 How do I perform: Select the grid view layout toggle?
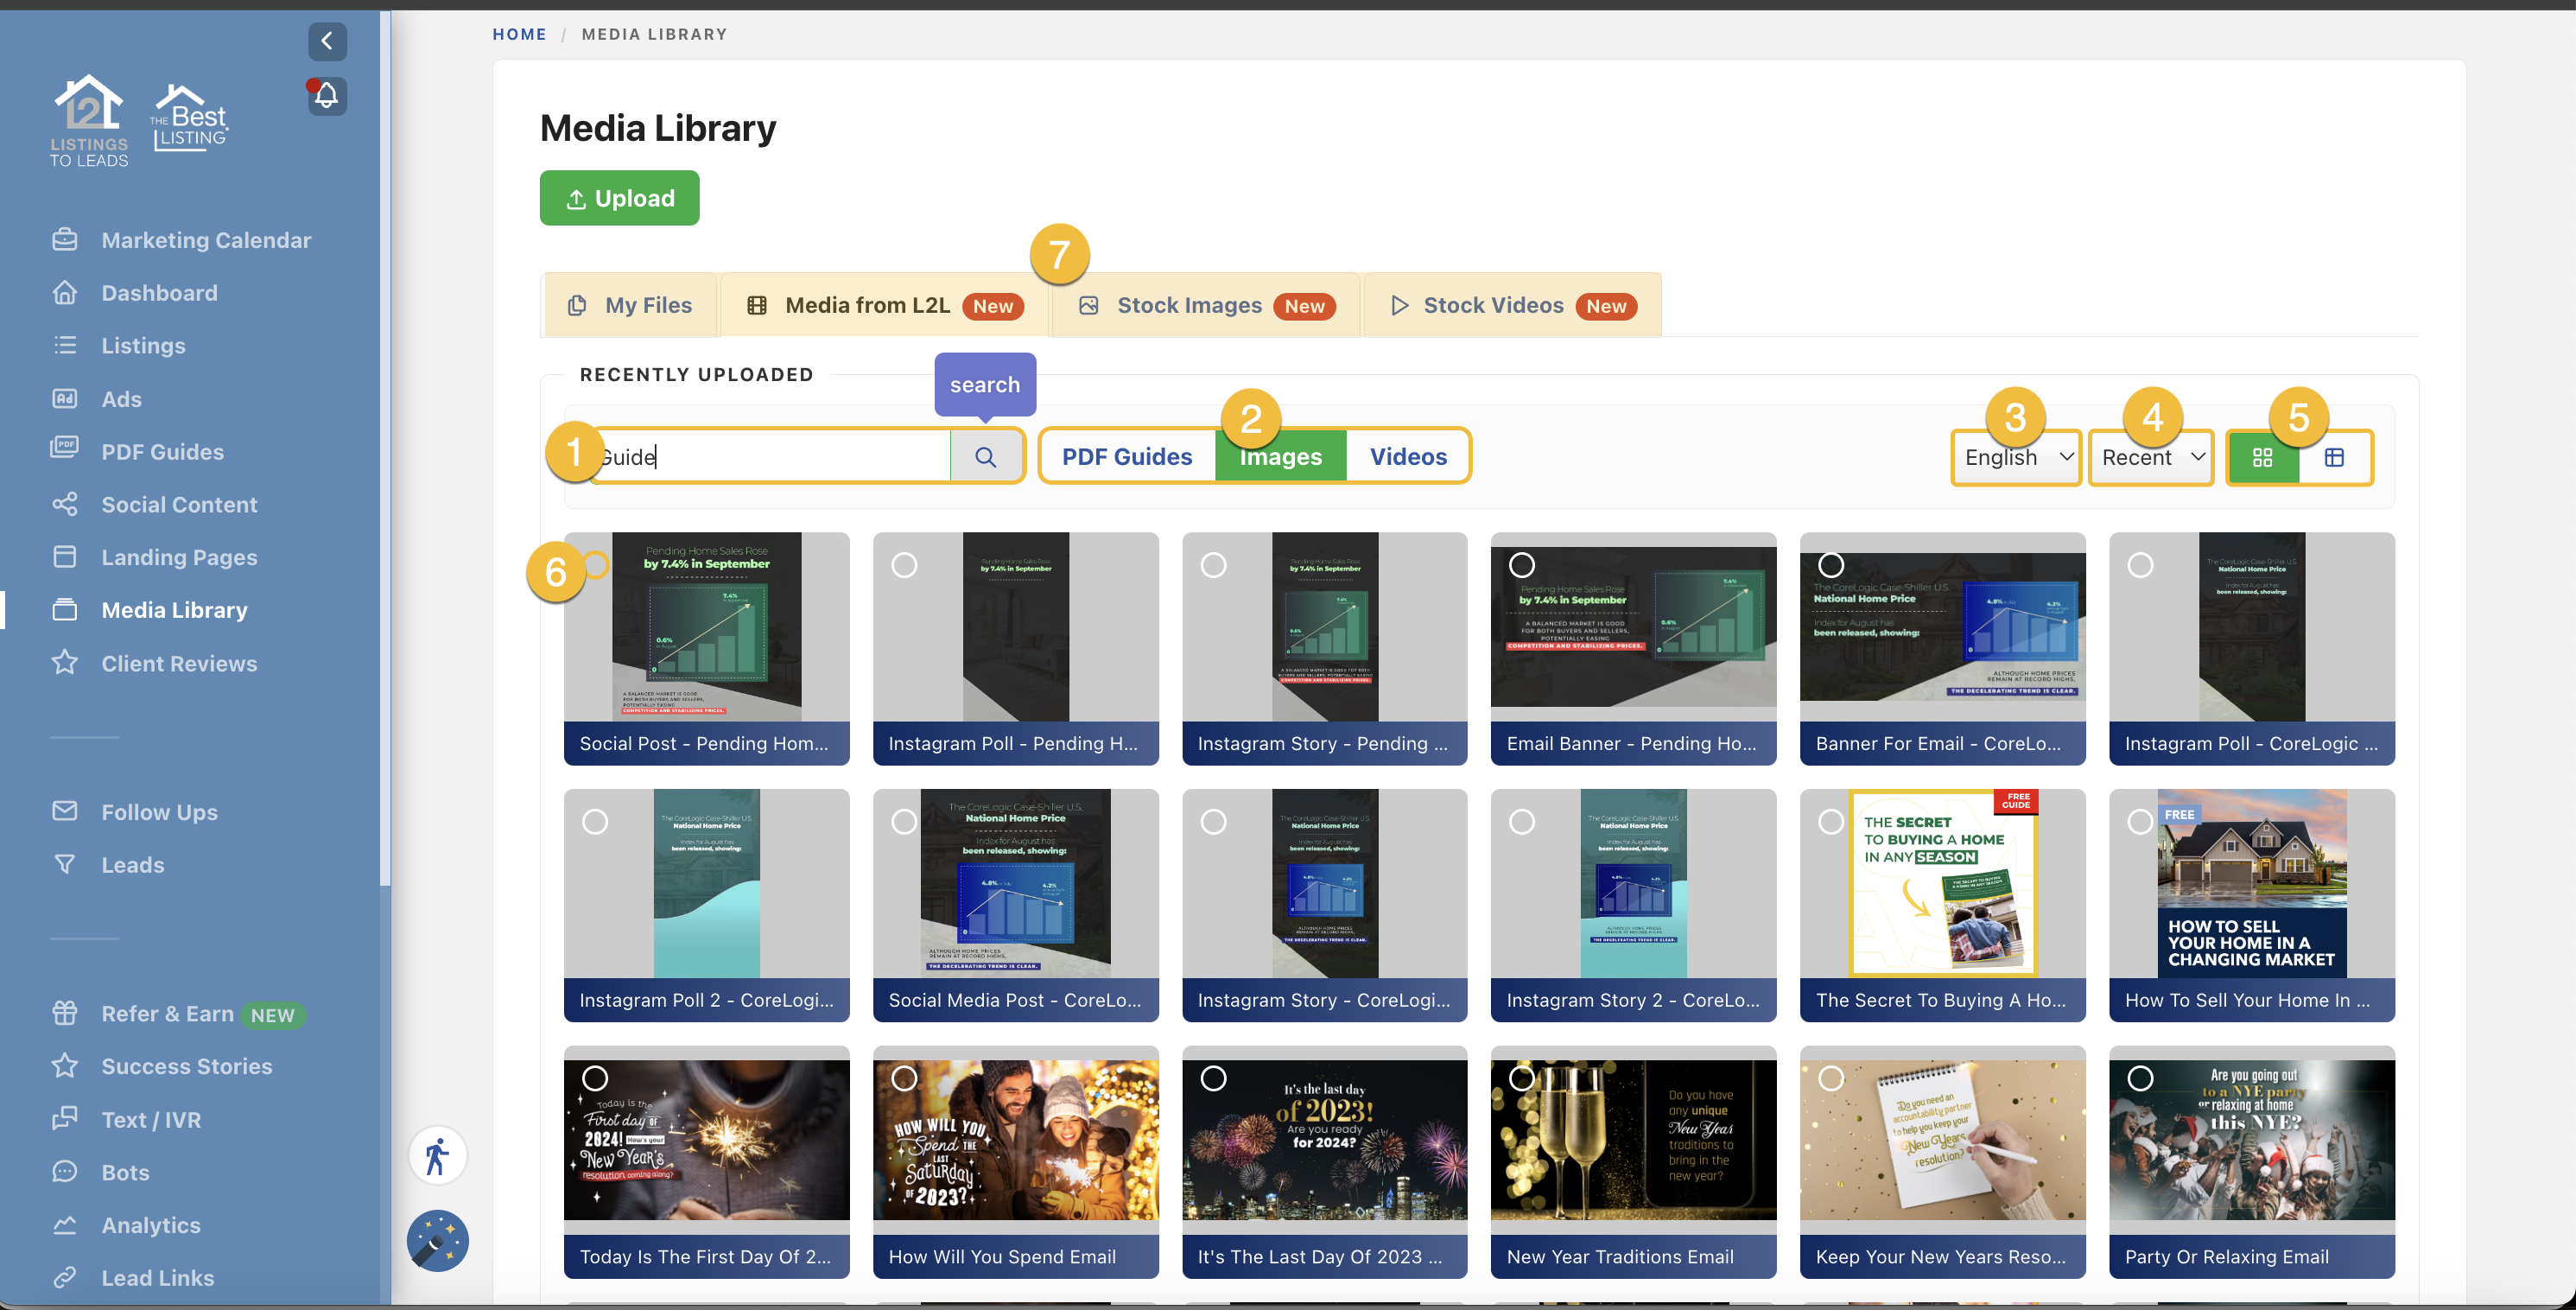(2264, 457)
